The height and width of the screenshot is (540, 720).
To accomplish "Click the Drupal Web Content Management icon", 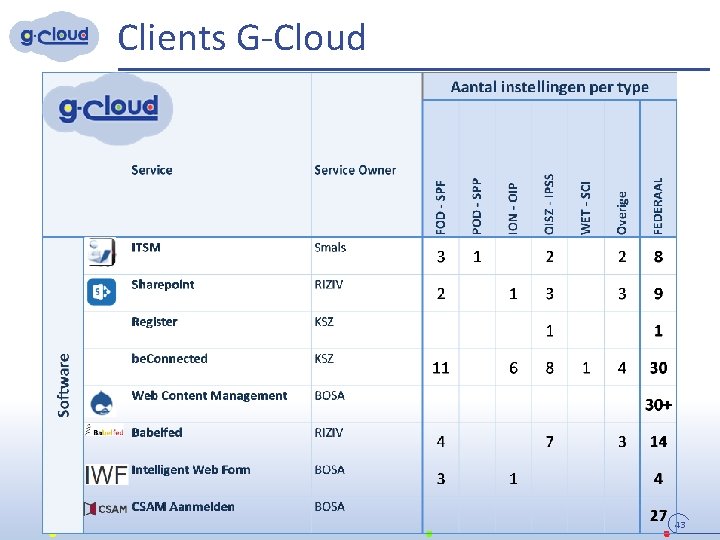I will pyautogui.click(x=101, y=403).
